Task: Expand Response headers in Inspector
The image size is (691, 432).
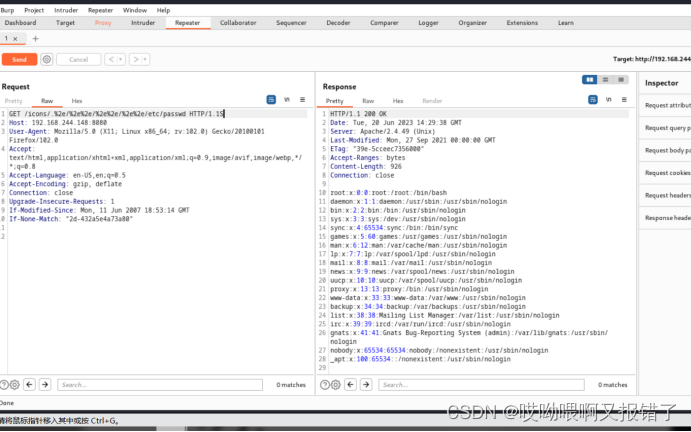Action: click(x=665, y=218)
